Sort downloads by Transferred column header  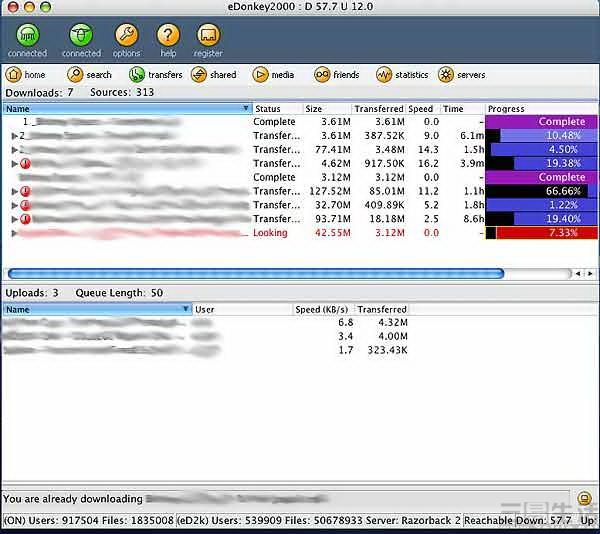pyautogui.click(x=378, y=109)
